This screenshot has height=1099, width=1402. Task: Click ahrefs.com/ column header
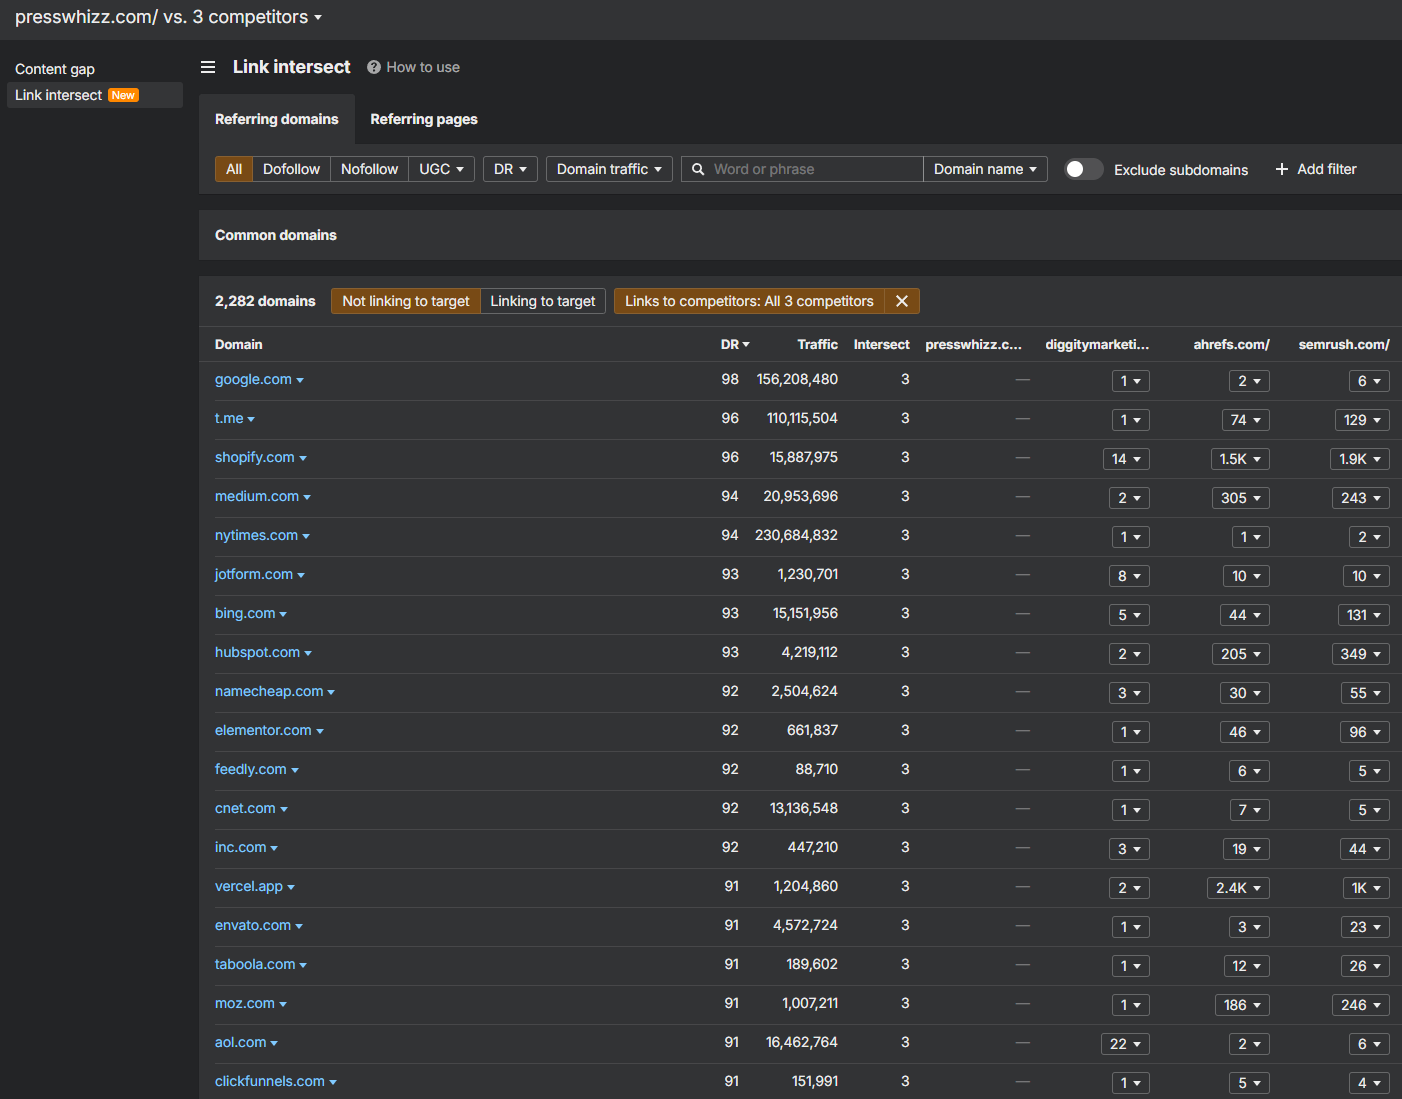click(x=1231, y=344)
